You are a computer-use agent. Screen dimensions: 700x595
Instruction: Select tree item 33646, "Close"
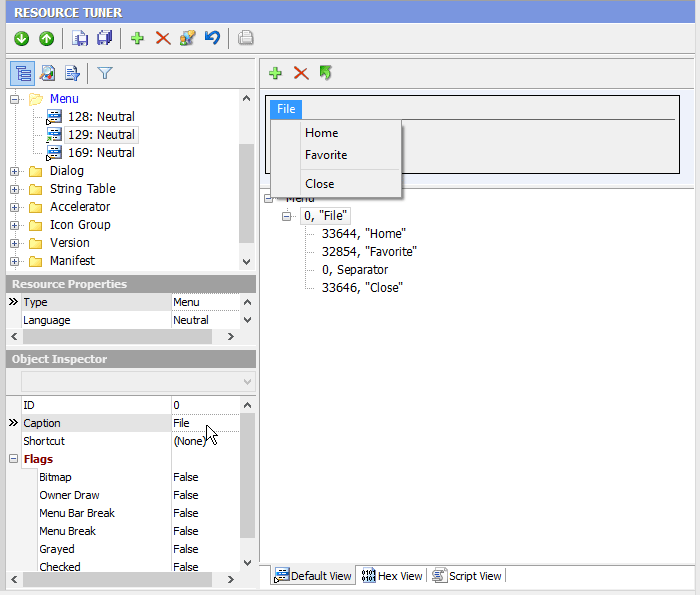tap(362, 287)
